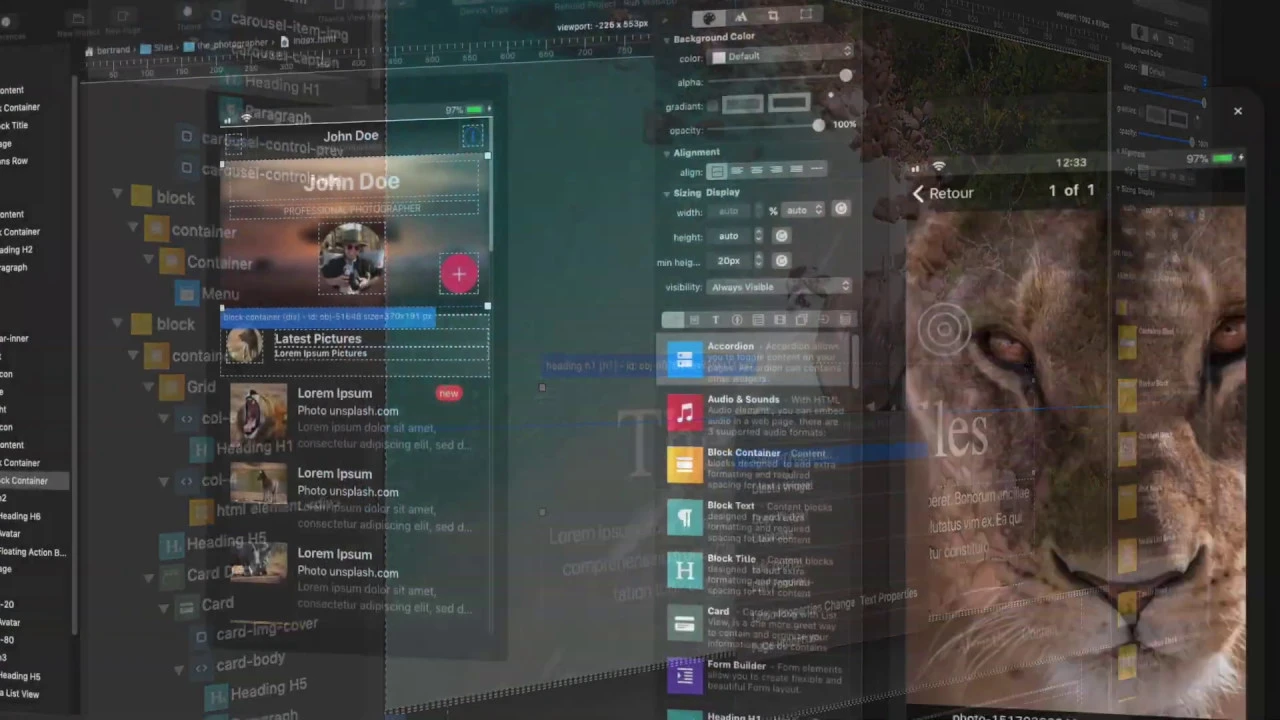Open the width unit auto dropdown
Image resolution: width=1280 pixels, height=720 pixels.
(804, 210)
